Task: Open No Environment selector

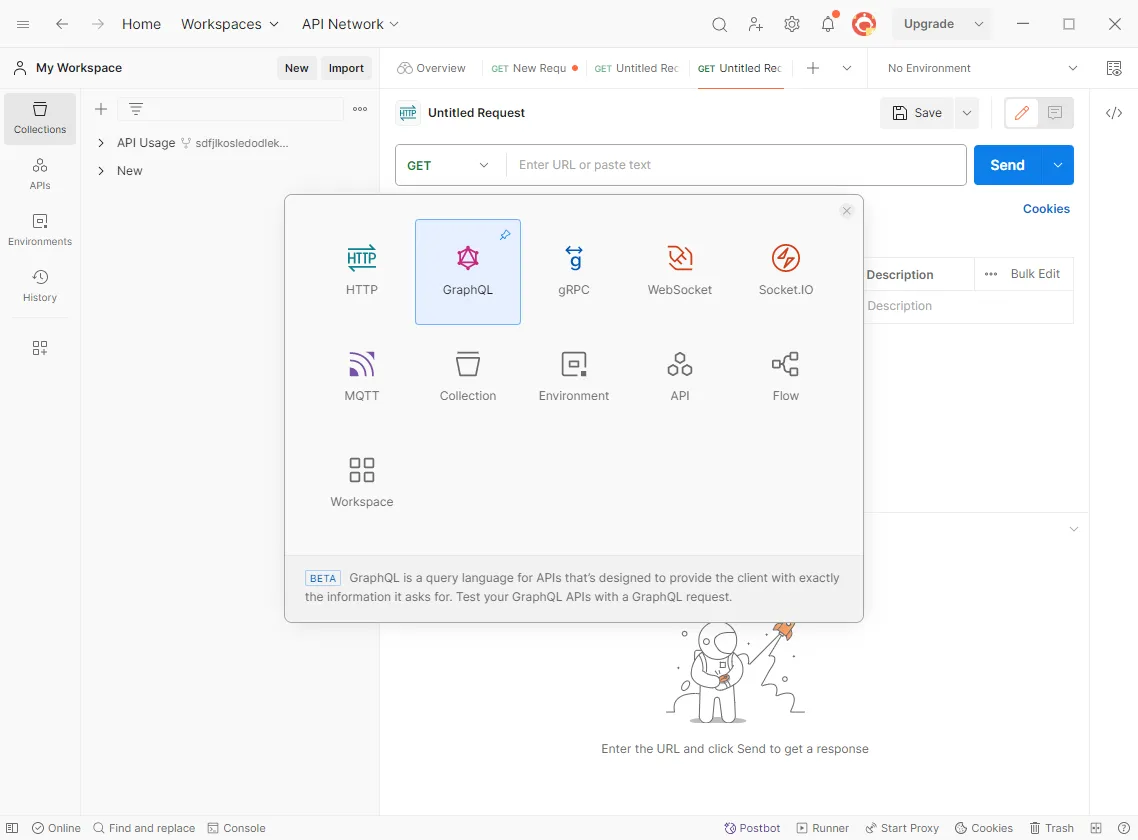Action: (x=983, y=68)
